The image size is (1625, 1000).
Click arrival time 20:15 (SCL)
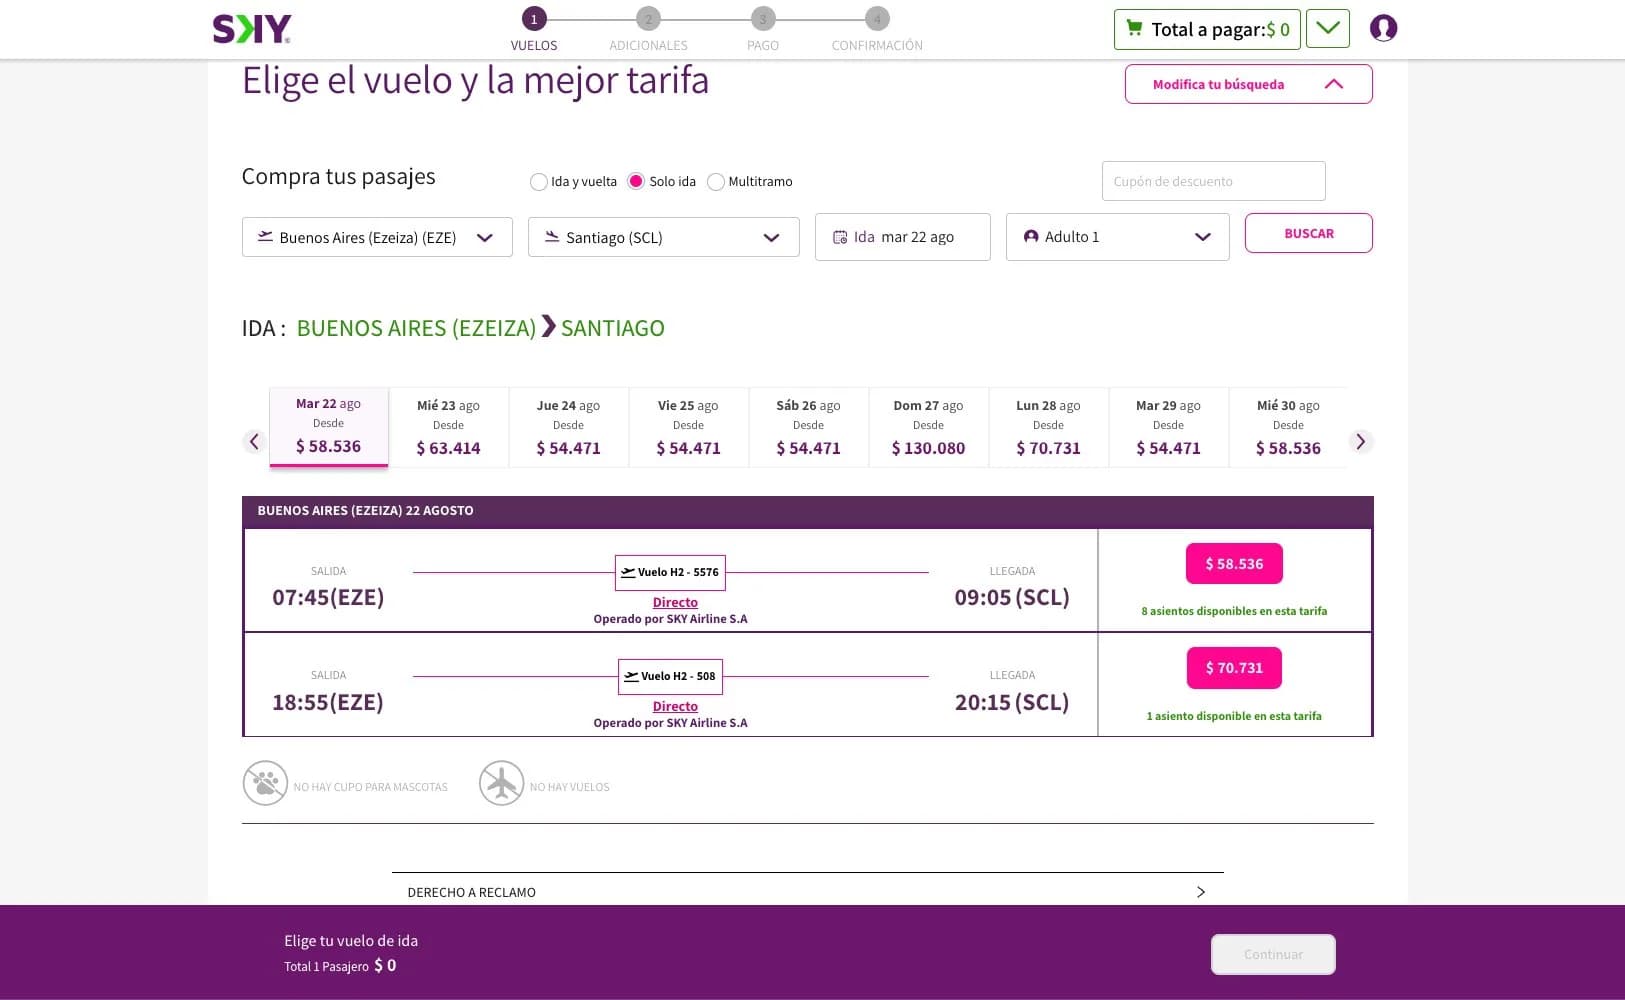coord(1012,702)
